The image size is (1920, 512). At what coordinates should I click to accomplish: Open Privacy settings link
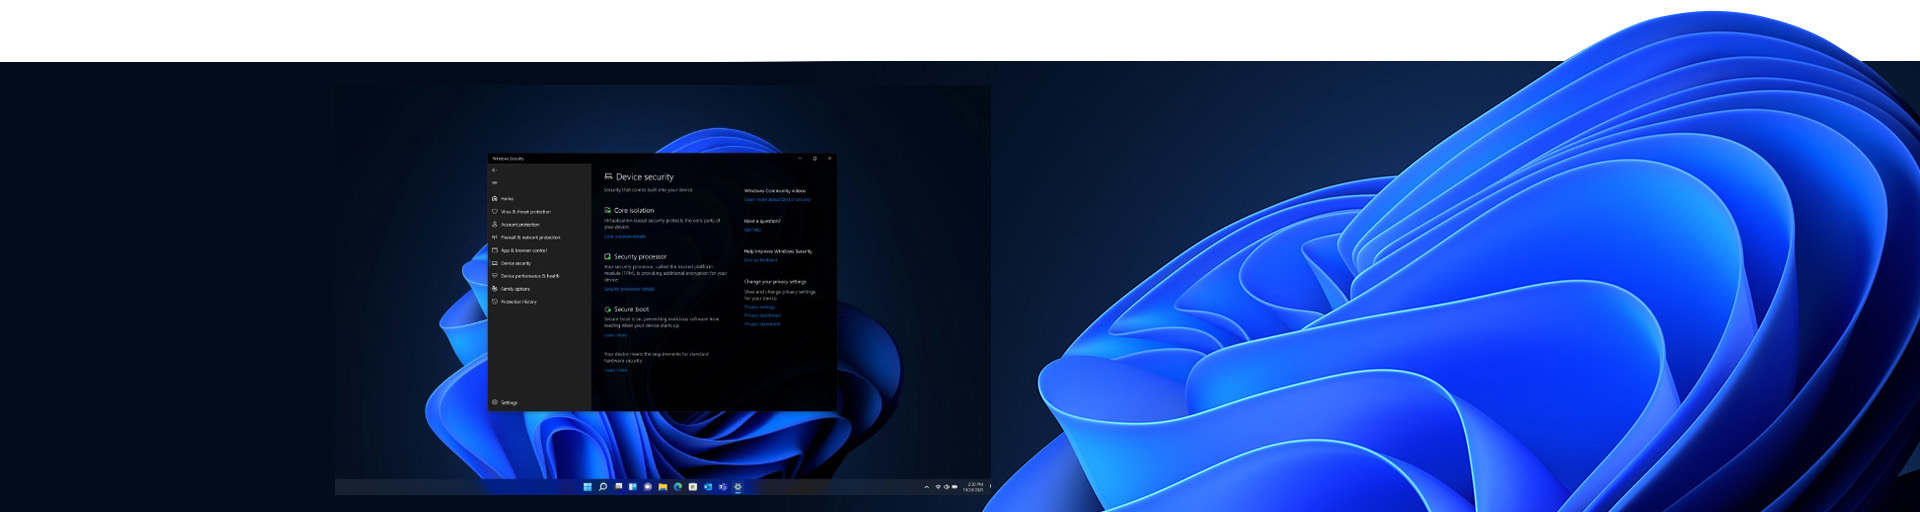tap(759, 308)
